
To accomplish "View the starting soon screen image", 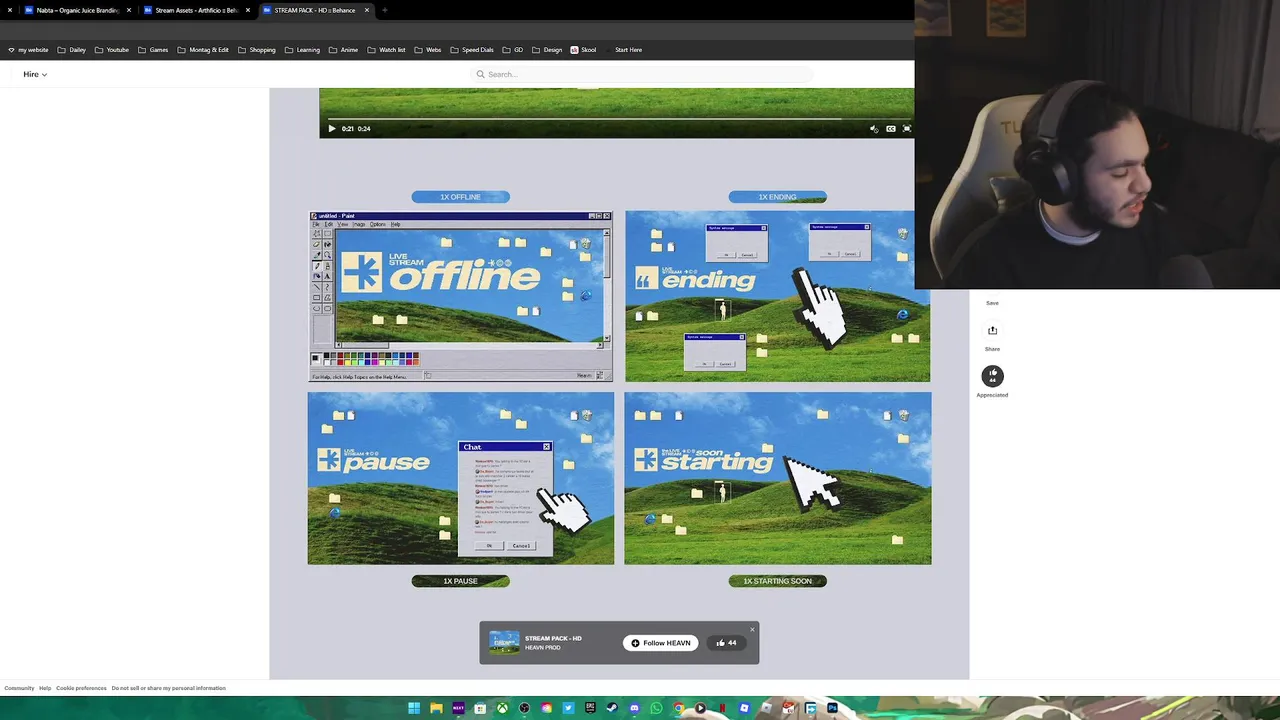I will pos(777,478).
